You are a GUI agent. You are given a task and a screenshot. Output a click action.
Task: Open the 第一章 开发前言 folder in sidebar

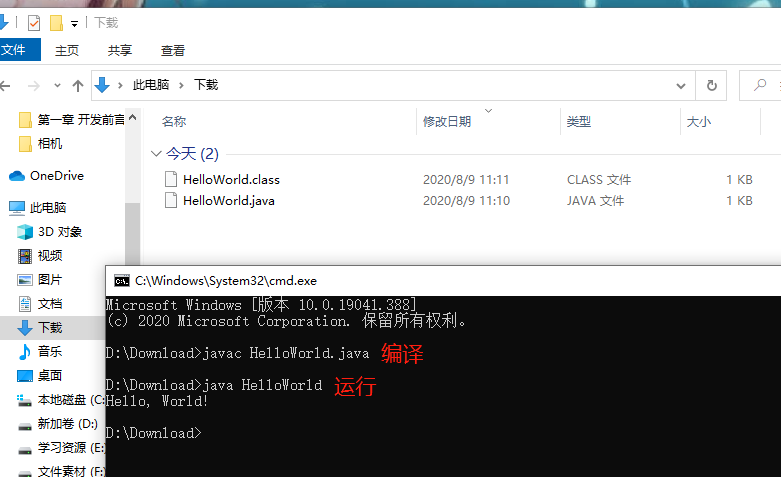pyautogui.click(x=71, y=119)
